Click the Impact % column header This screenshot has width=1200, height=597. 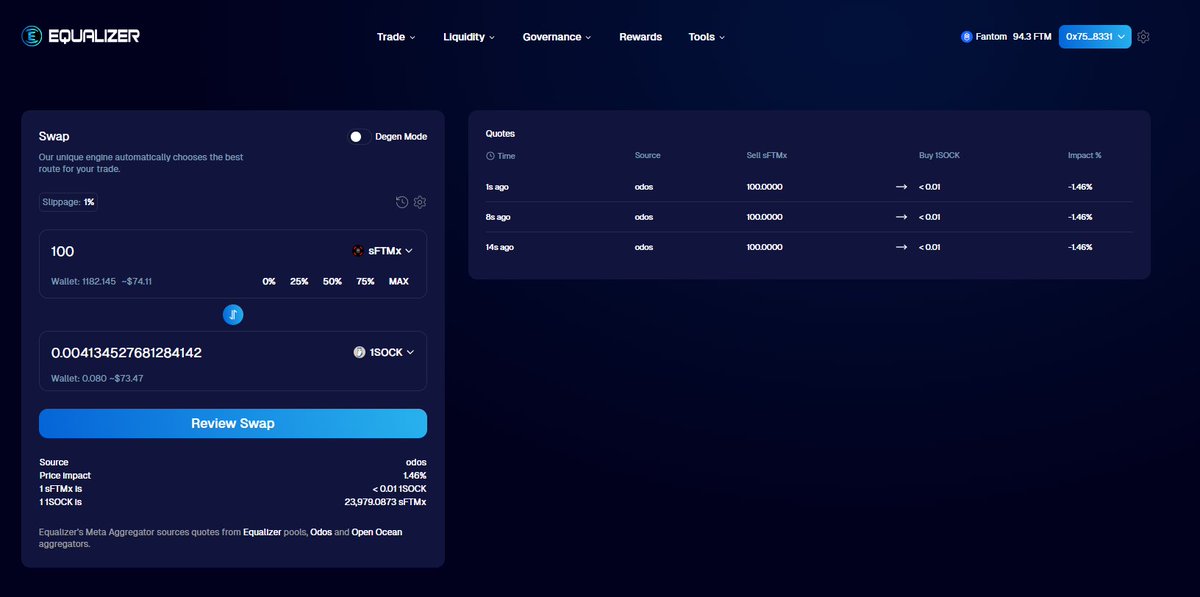pos(1084,156)
